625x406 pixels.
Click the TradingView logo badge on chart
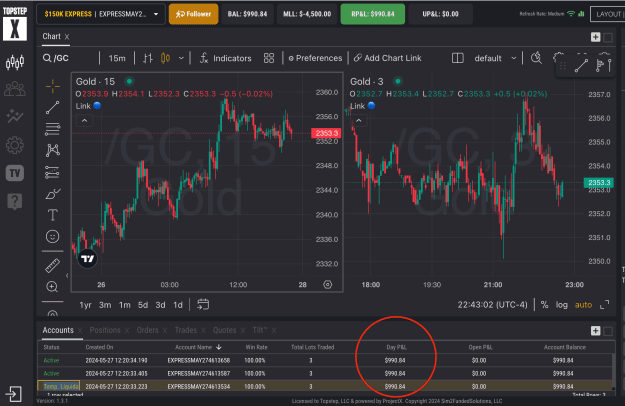click(x=87, y=259)
